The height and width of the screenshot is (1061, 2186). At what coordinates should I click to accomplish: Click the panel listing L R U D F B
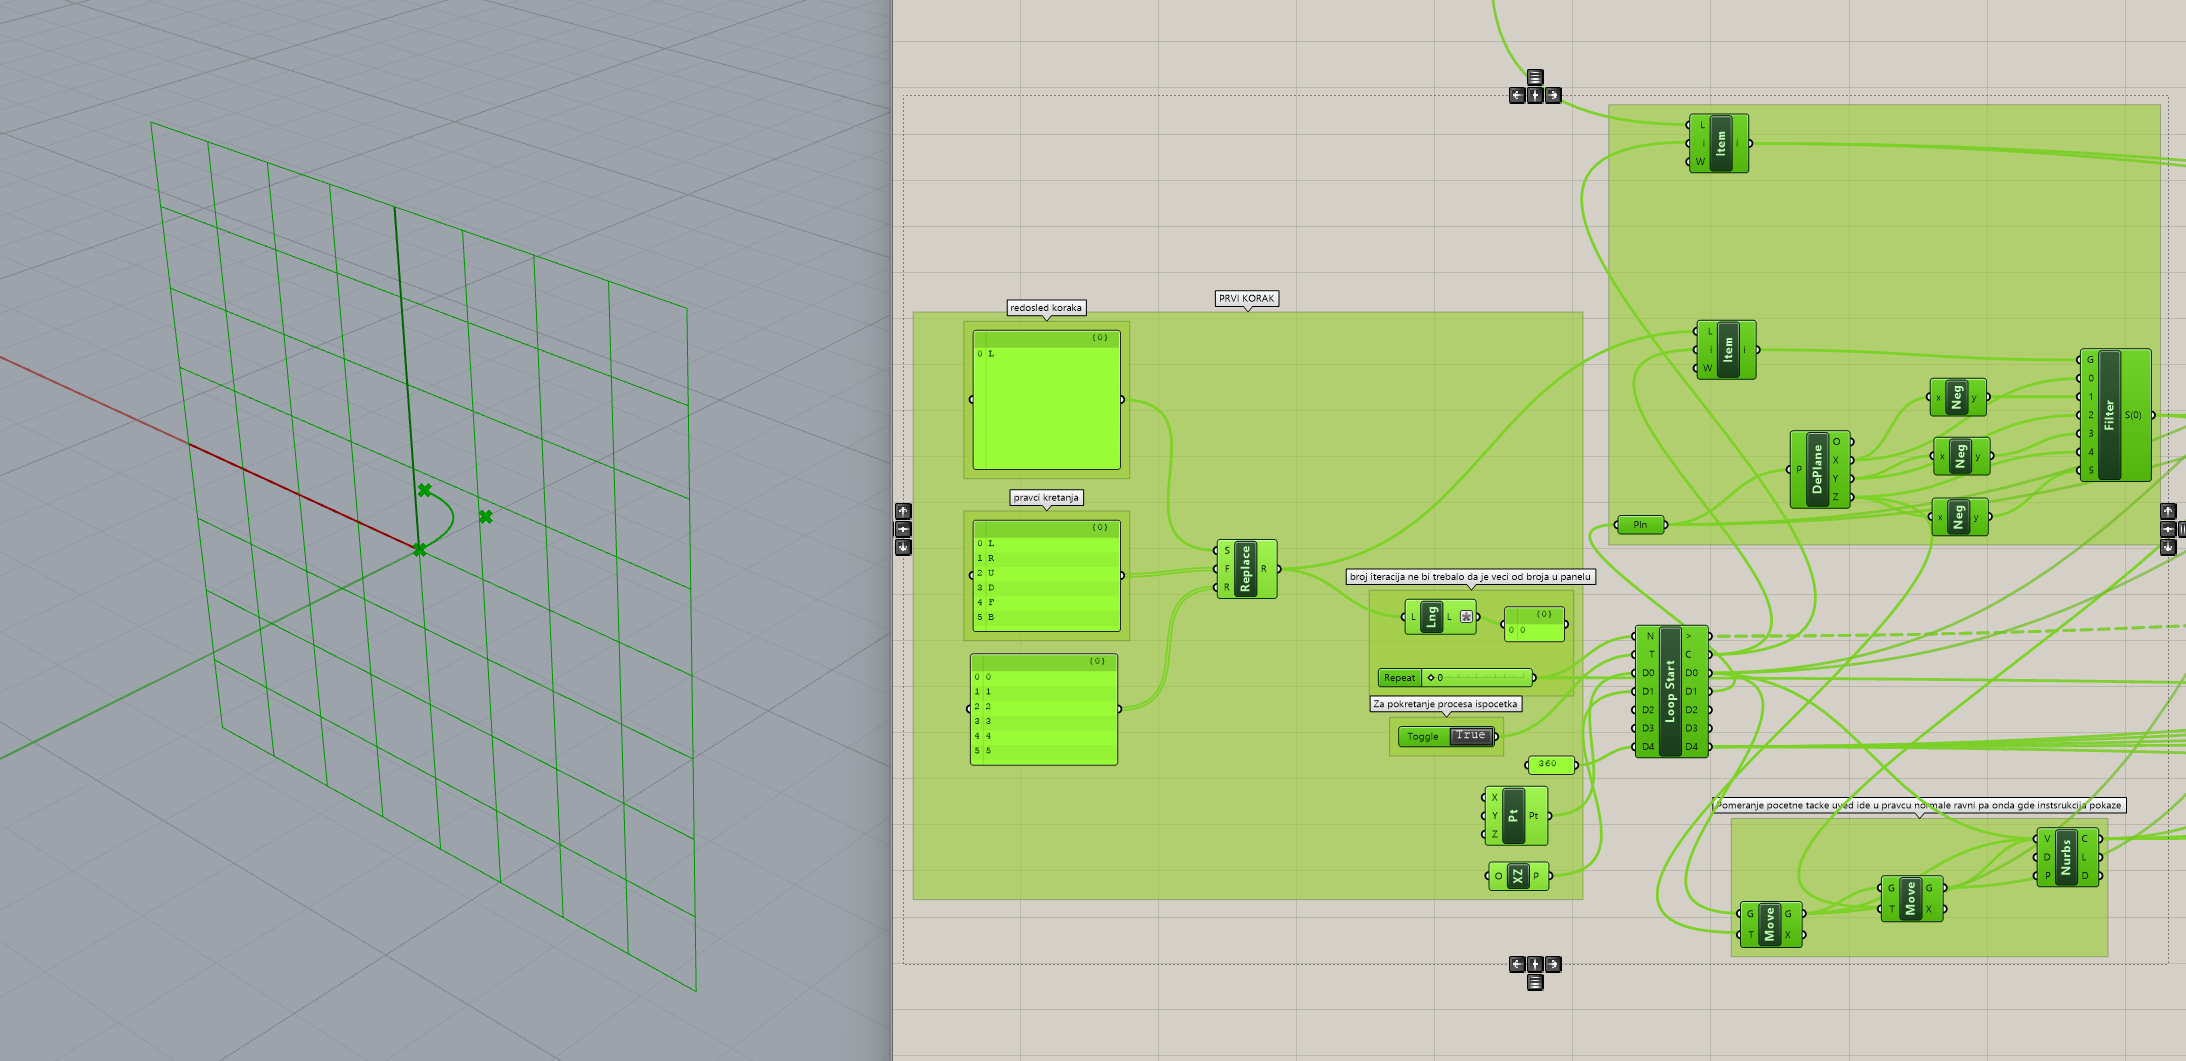1046,580
